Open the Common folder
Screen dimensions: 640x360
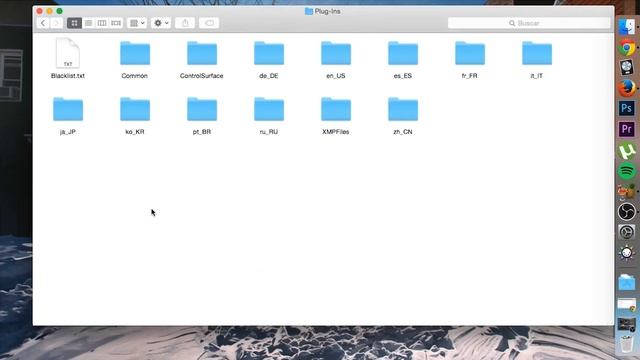point(135,53)
